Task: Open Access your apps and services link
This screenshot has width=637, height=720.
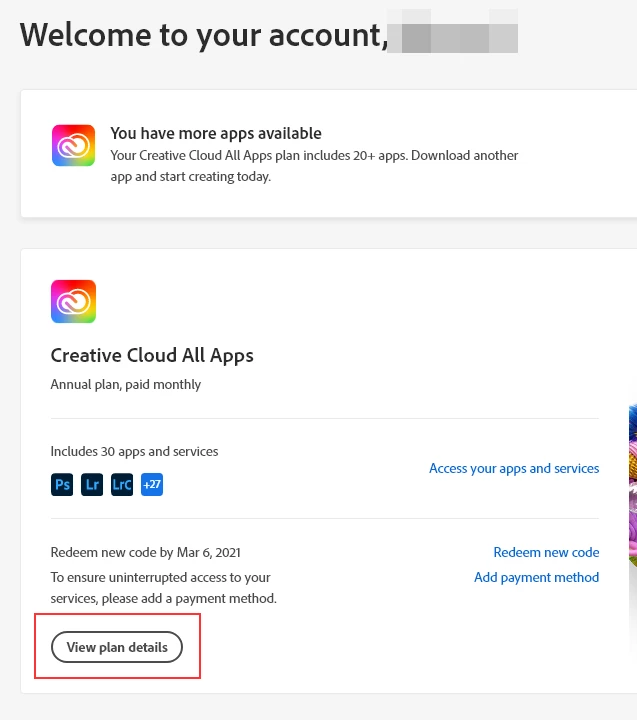Action: coord(514,468)
